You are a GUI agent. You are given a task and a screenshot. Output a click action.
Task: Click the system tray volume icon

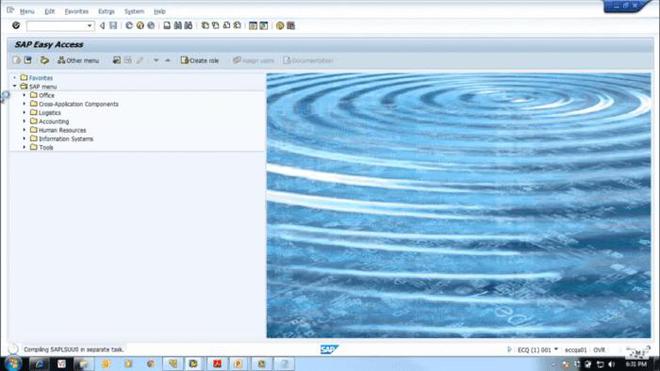[x=612, y=364]
